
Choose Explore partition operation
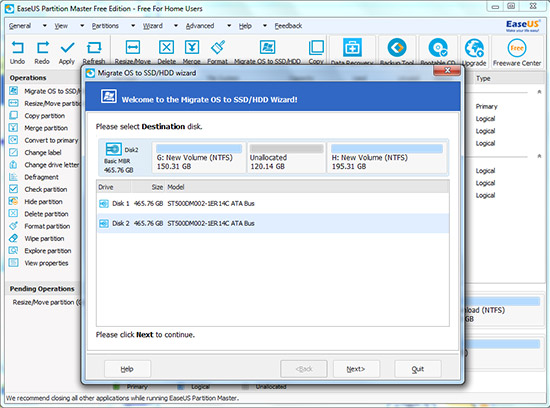tap(48, 251)
